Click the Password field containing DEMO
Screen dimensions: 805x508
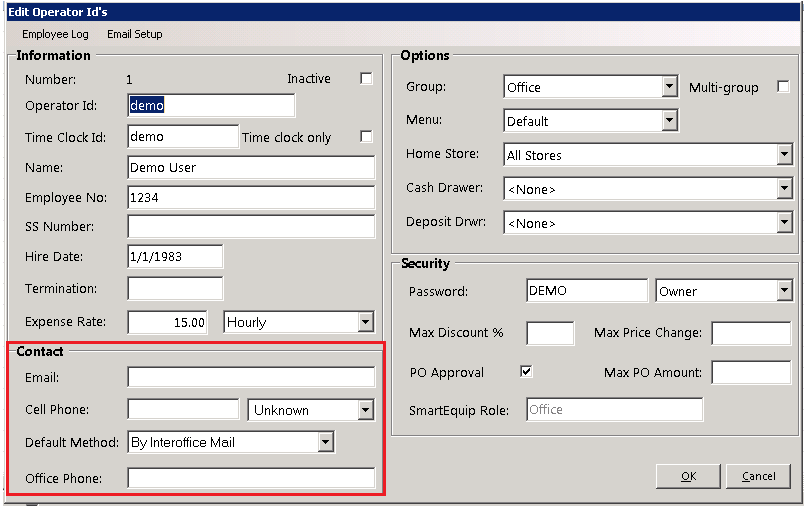click(x=587, y=291)
